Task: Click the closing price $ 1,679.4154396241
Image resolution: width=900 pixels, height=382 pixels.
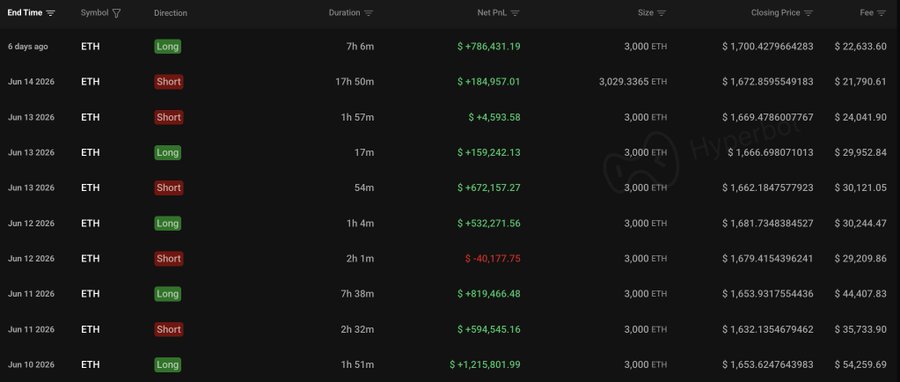Action: tap(768, 259)
